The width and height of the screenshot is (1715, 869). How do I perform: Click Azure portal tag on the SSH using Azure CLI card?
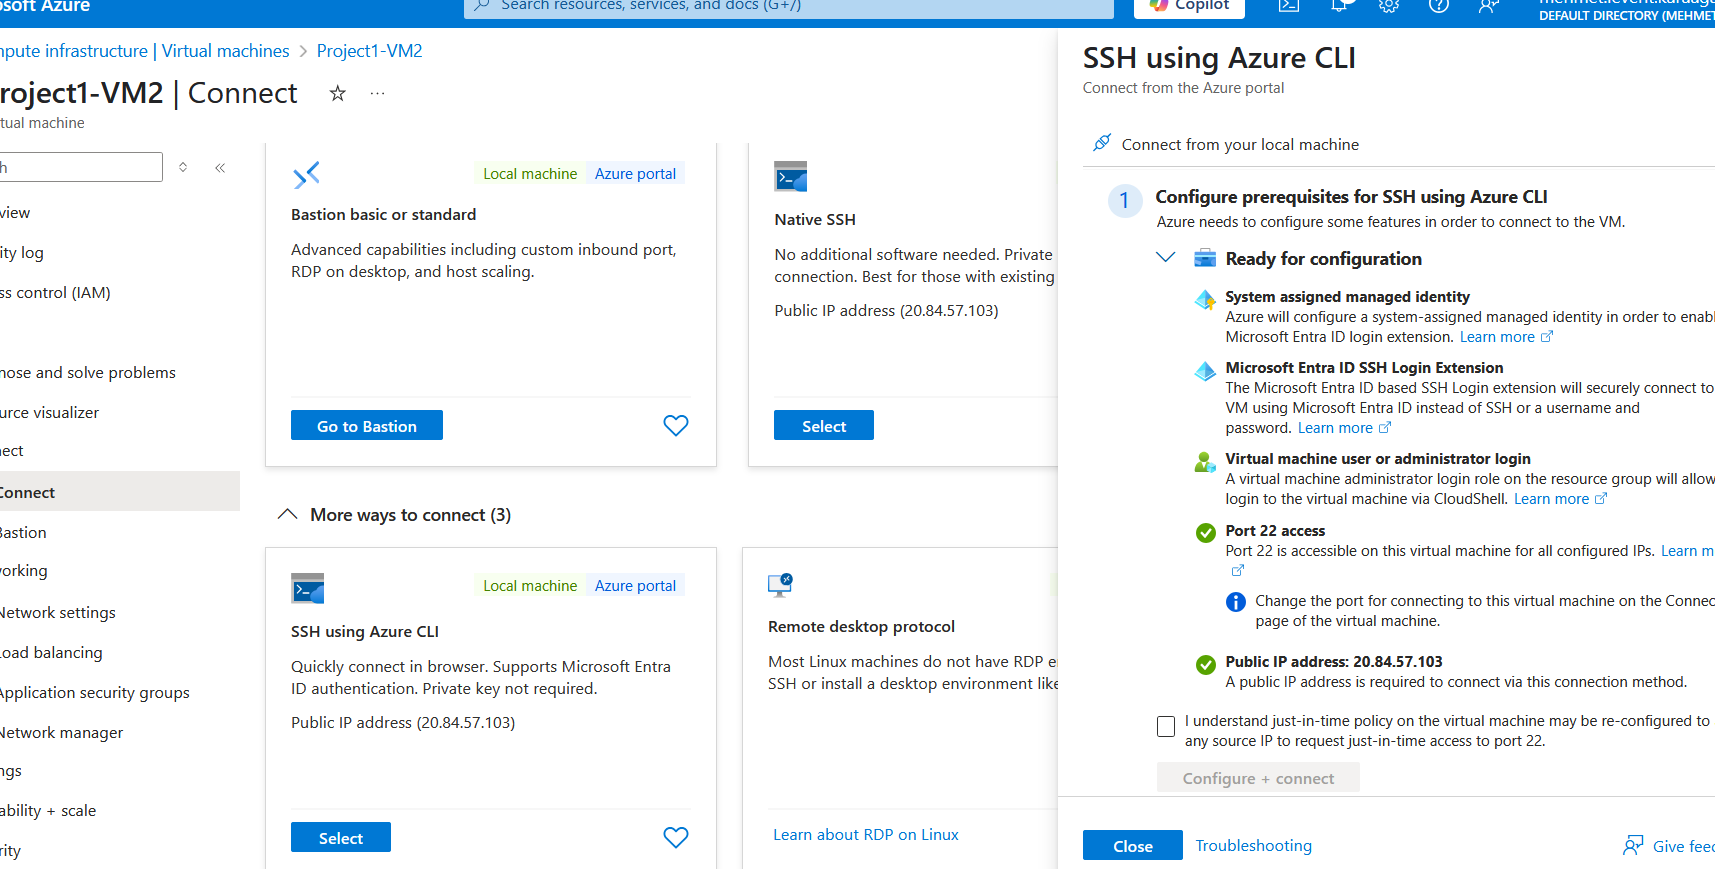635,585
